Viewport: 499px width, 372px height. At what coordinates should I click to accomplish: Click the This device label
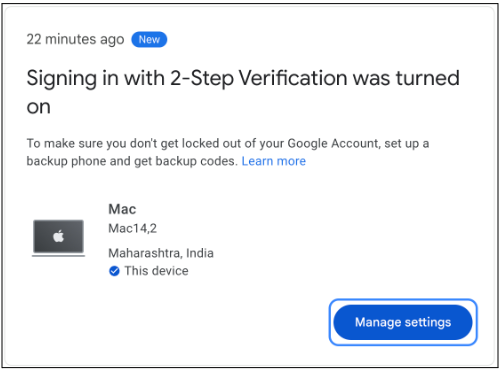click(x=156, y=271)
